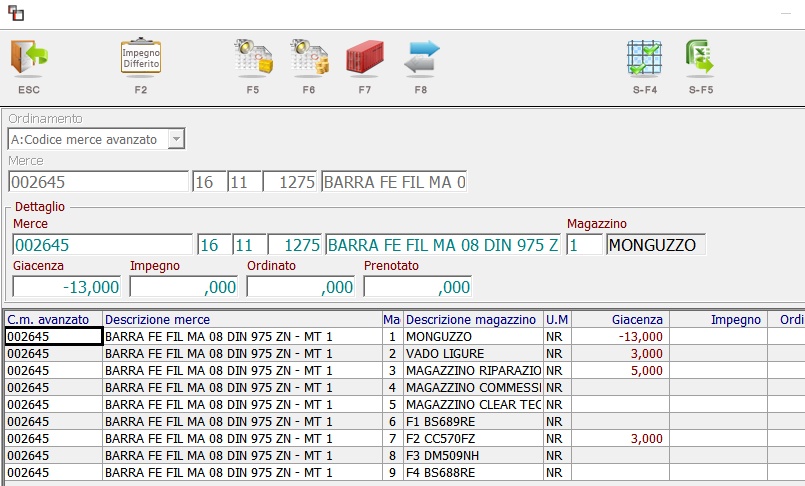
Task: Click the Giacenza column header in table
Action: coord(620,320)
